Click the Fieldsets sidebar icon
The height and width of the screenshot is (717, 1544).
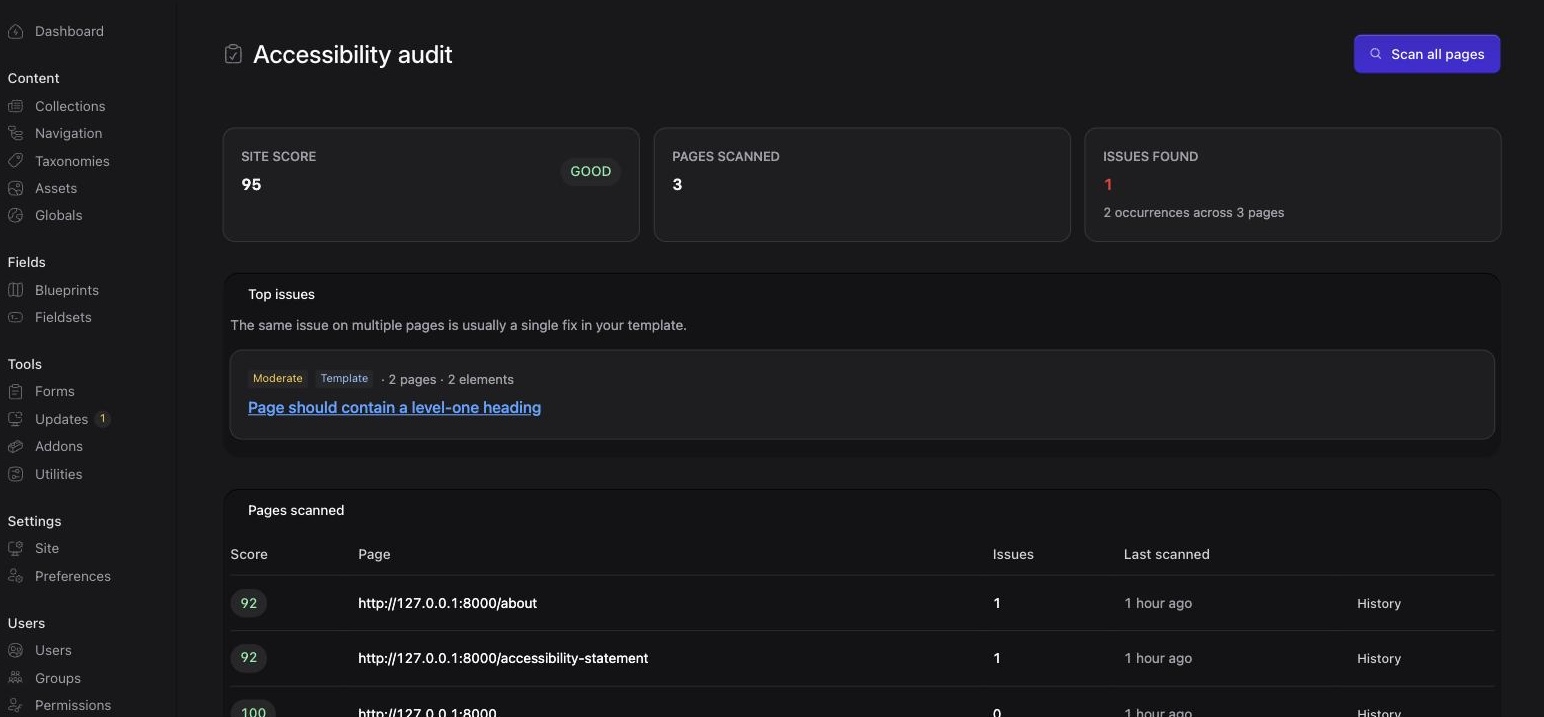coord(15,317)
